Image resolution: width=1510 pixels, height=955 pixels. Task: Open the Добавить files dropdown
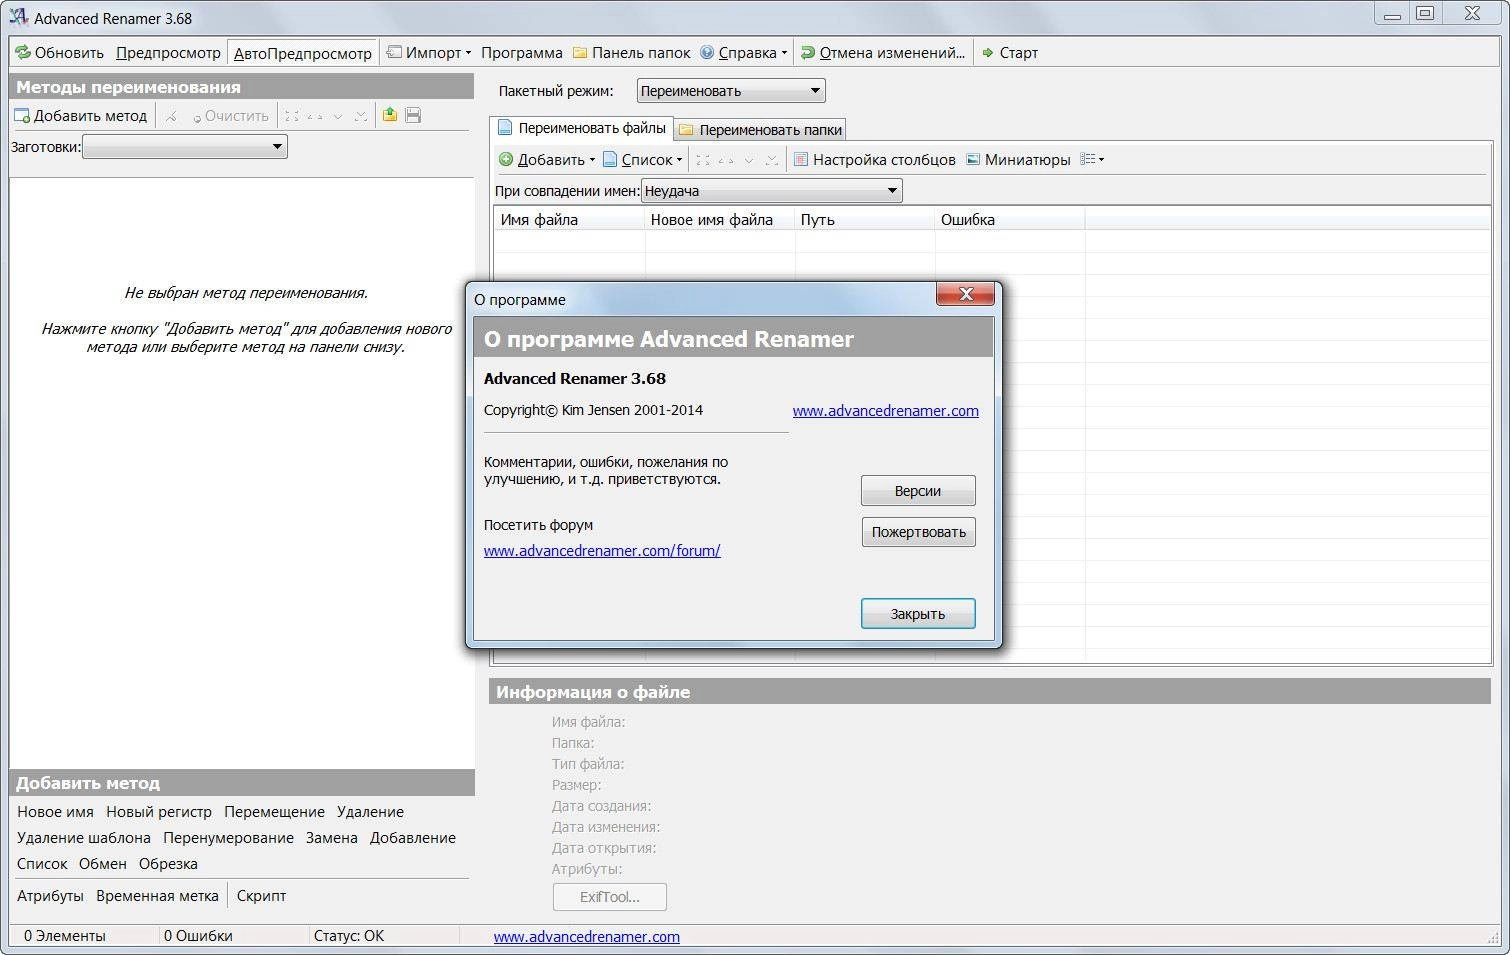pyautogui.click(x=546, y=159)
